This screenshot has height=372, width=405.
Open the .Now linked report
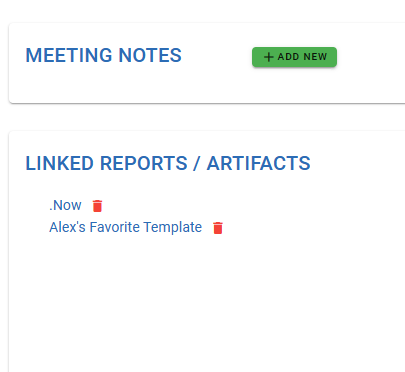tap(65, 205)
